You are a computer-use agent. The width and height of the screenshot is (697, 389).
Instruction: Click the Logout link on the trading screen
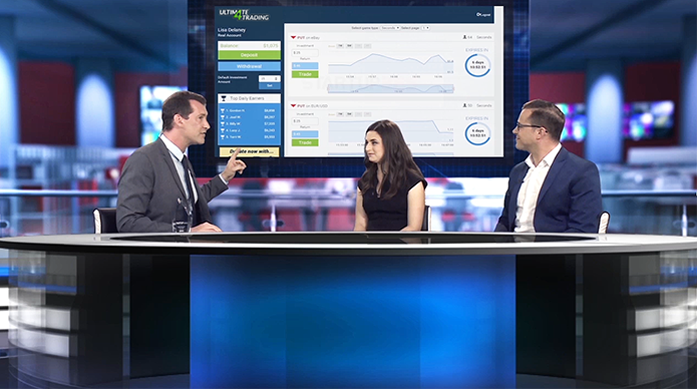click(x=483, y=15)
